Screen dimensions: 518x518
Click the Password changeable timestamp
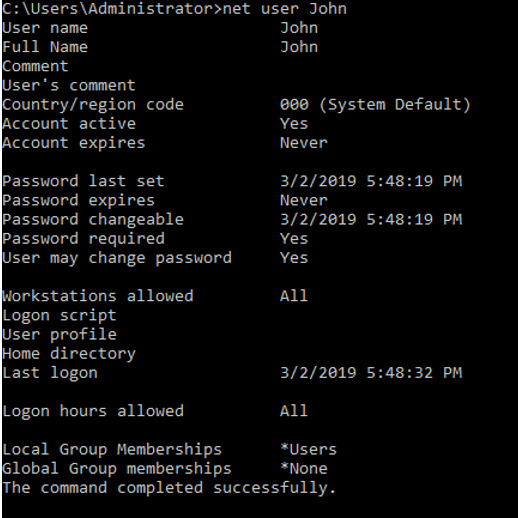tap(371, 219)
